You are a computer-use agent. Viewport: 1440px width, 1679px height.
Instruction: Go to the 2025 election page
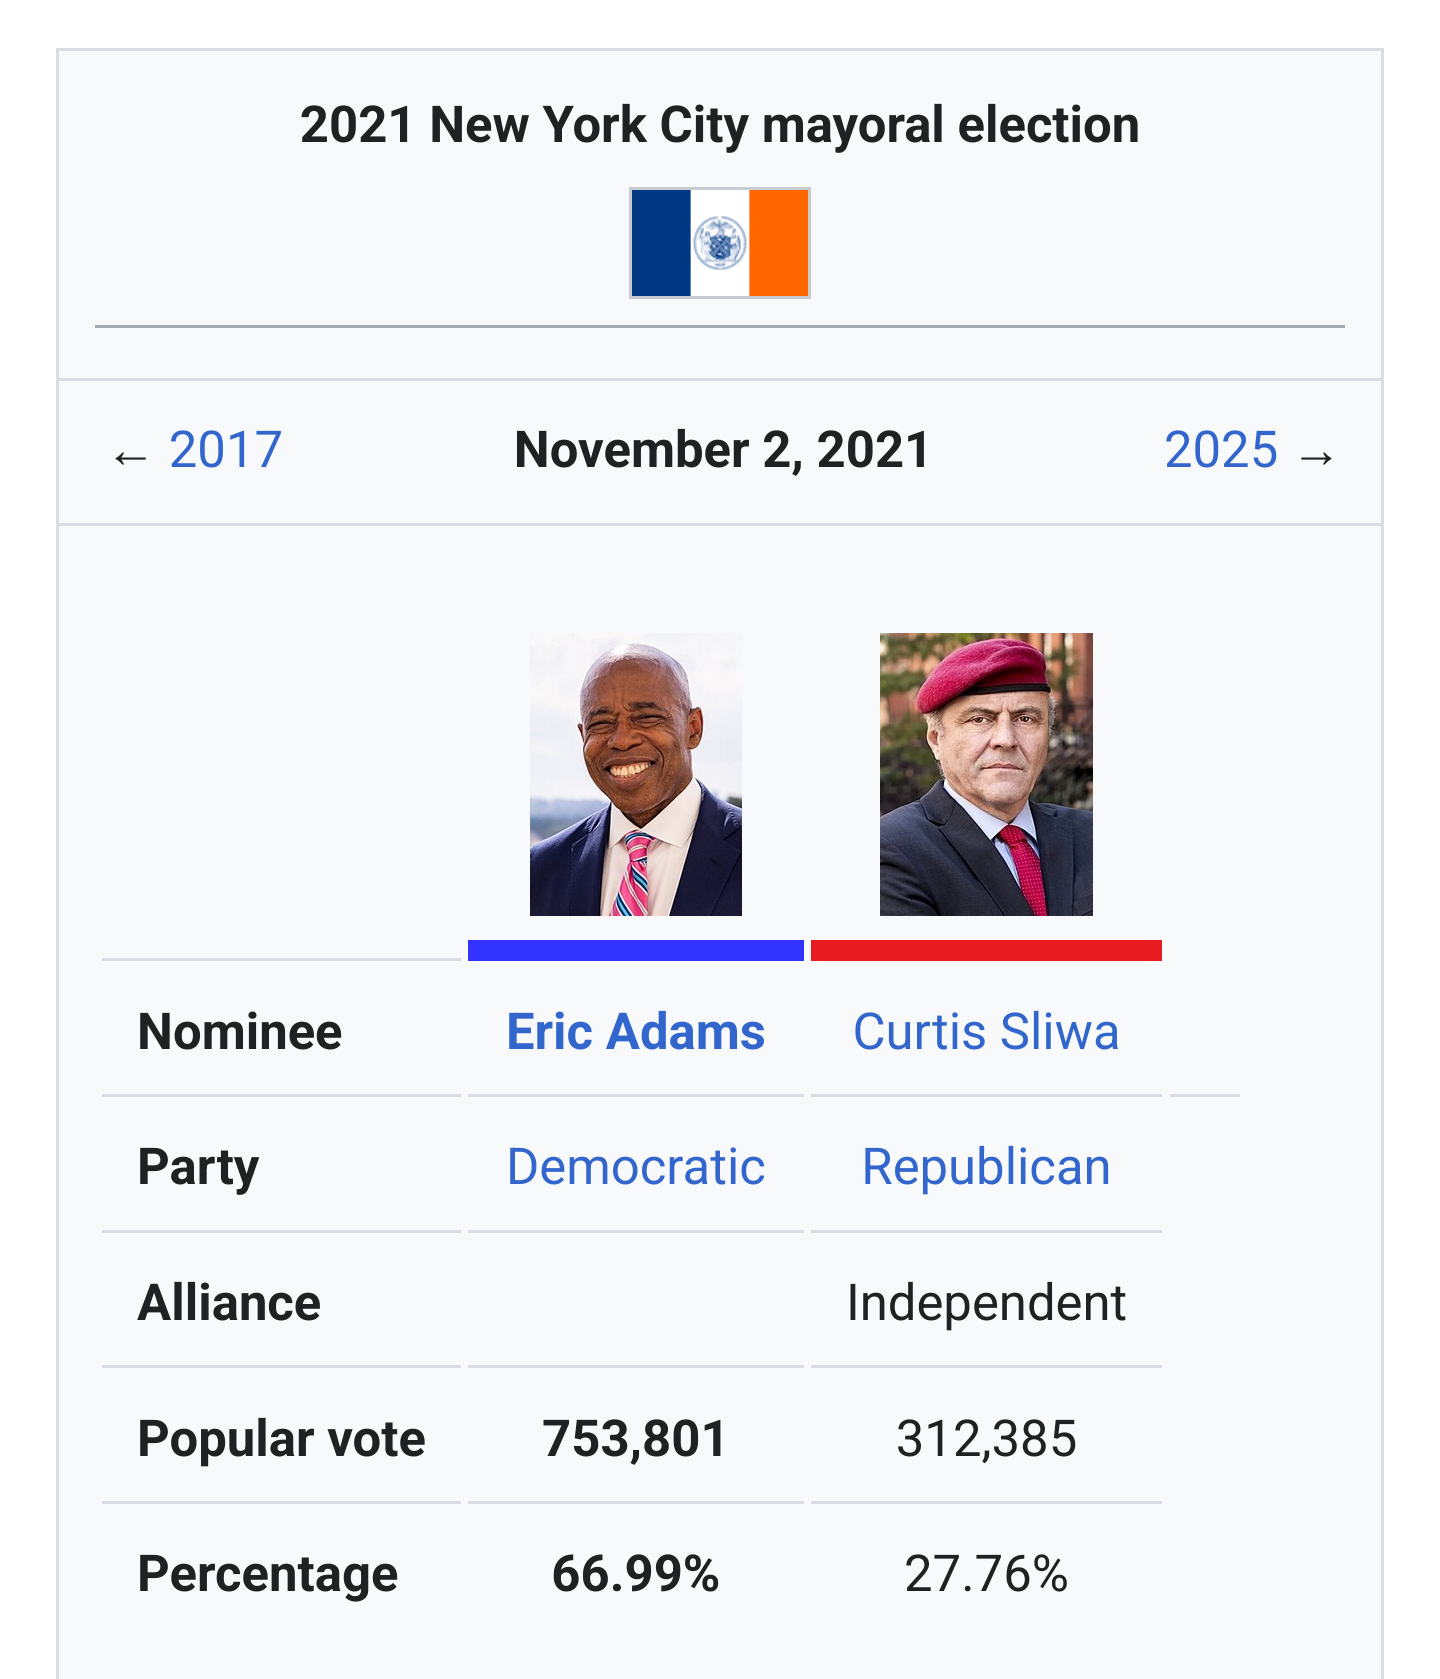pyautogui.click(x=1221, y=450)
